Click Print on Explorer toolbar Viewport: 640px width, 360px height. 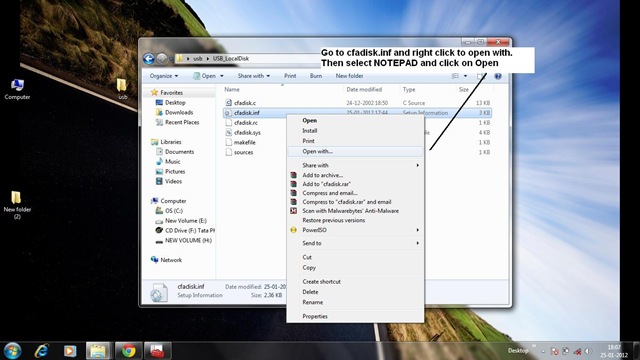(290, 76)
